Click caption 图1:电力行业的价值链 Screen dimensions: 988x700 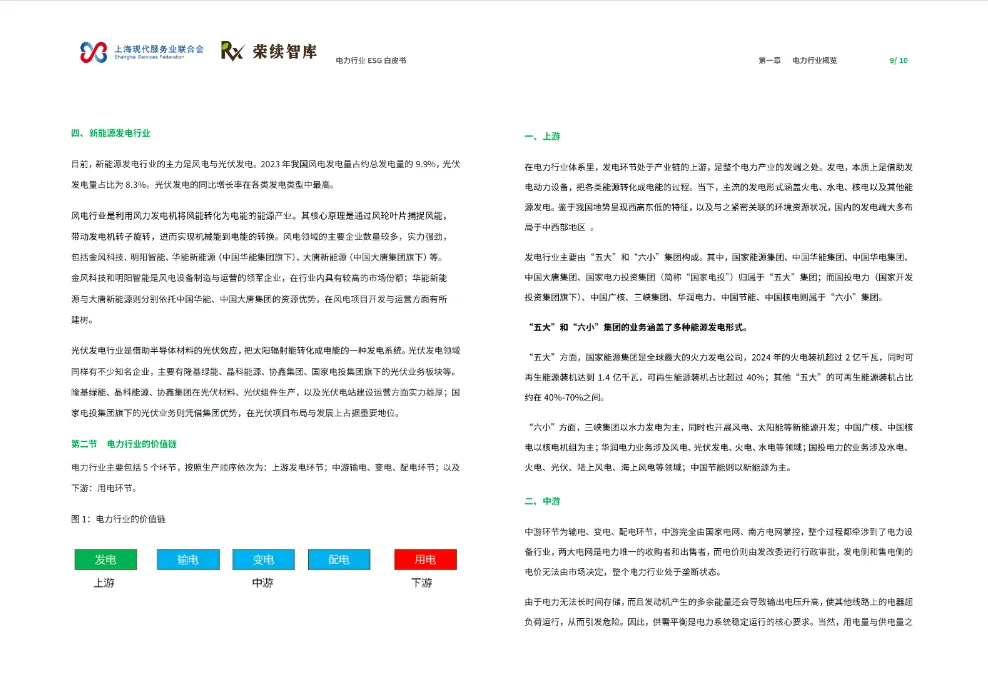click(118, 519)
